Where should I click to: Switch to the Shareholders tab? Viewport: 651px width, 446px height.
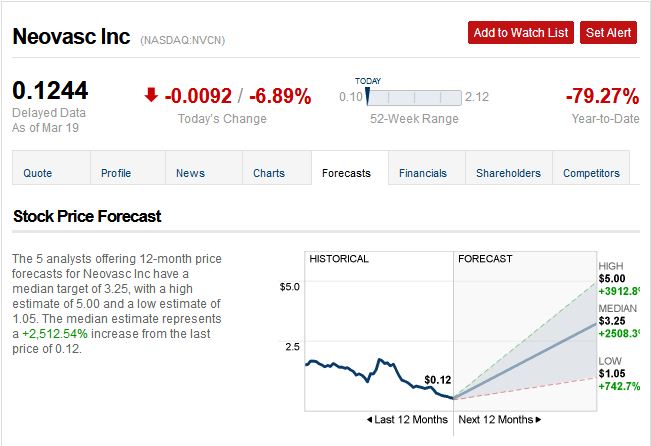tap(509, 173)
